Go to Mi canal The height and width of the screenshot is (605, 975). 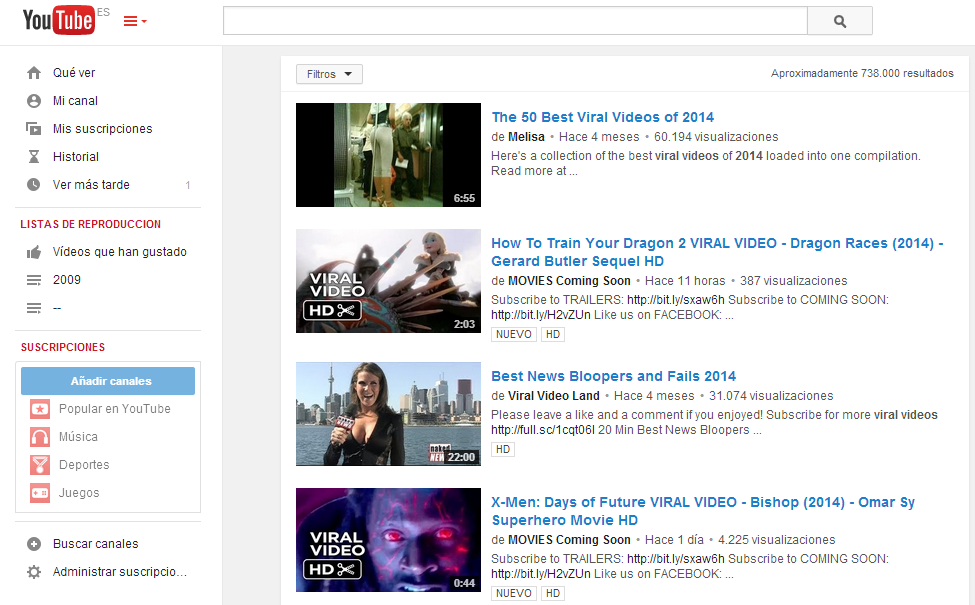pyautogui.click(x=75, y=101)
